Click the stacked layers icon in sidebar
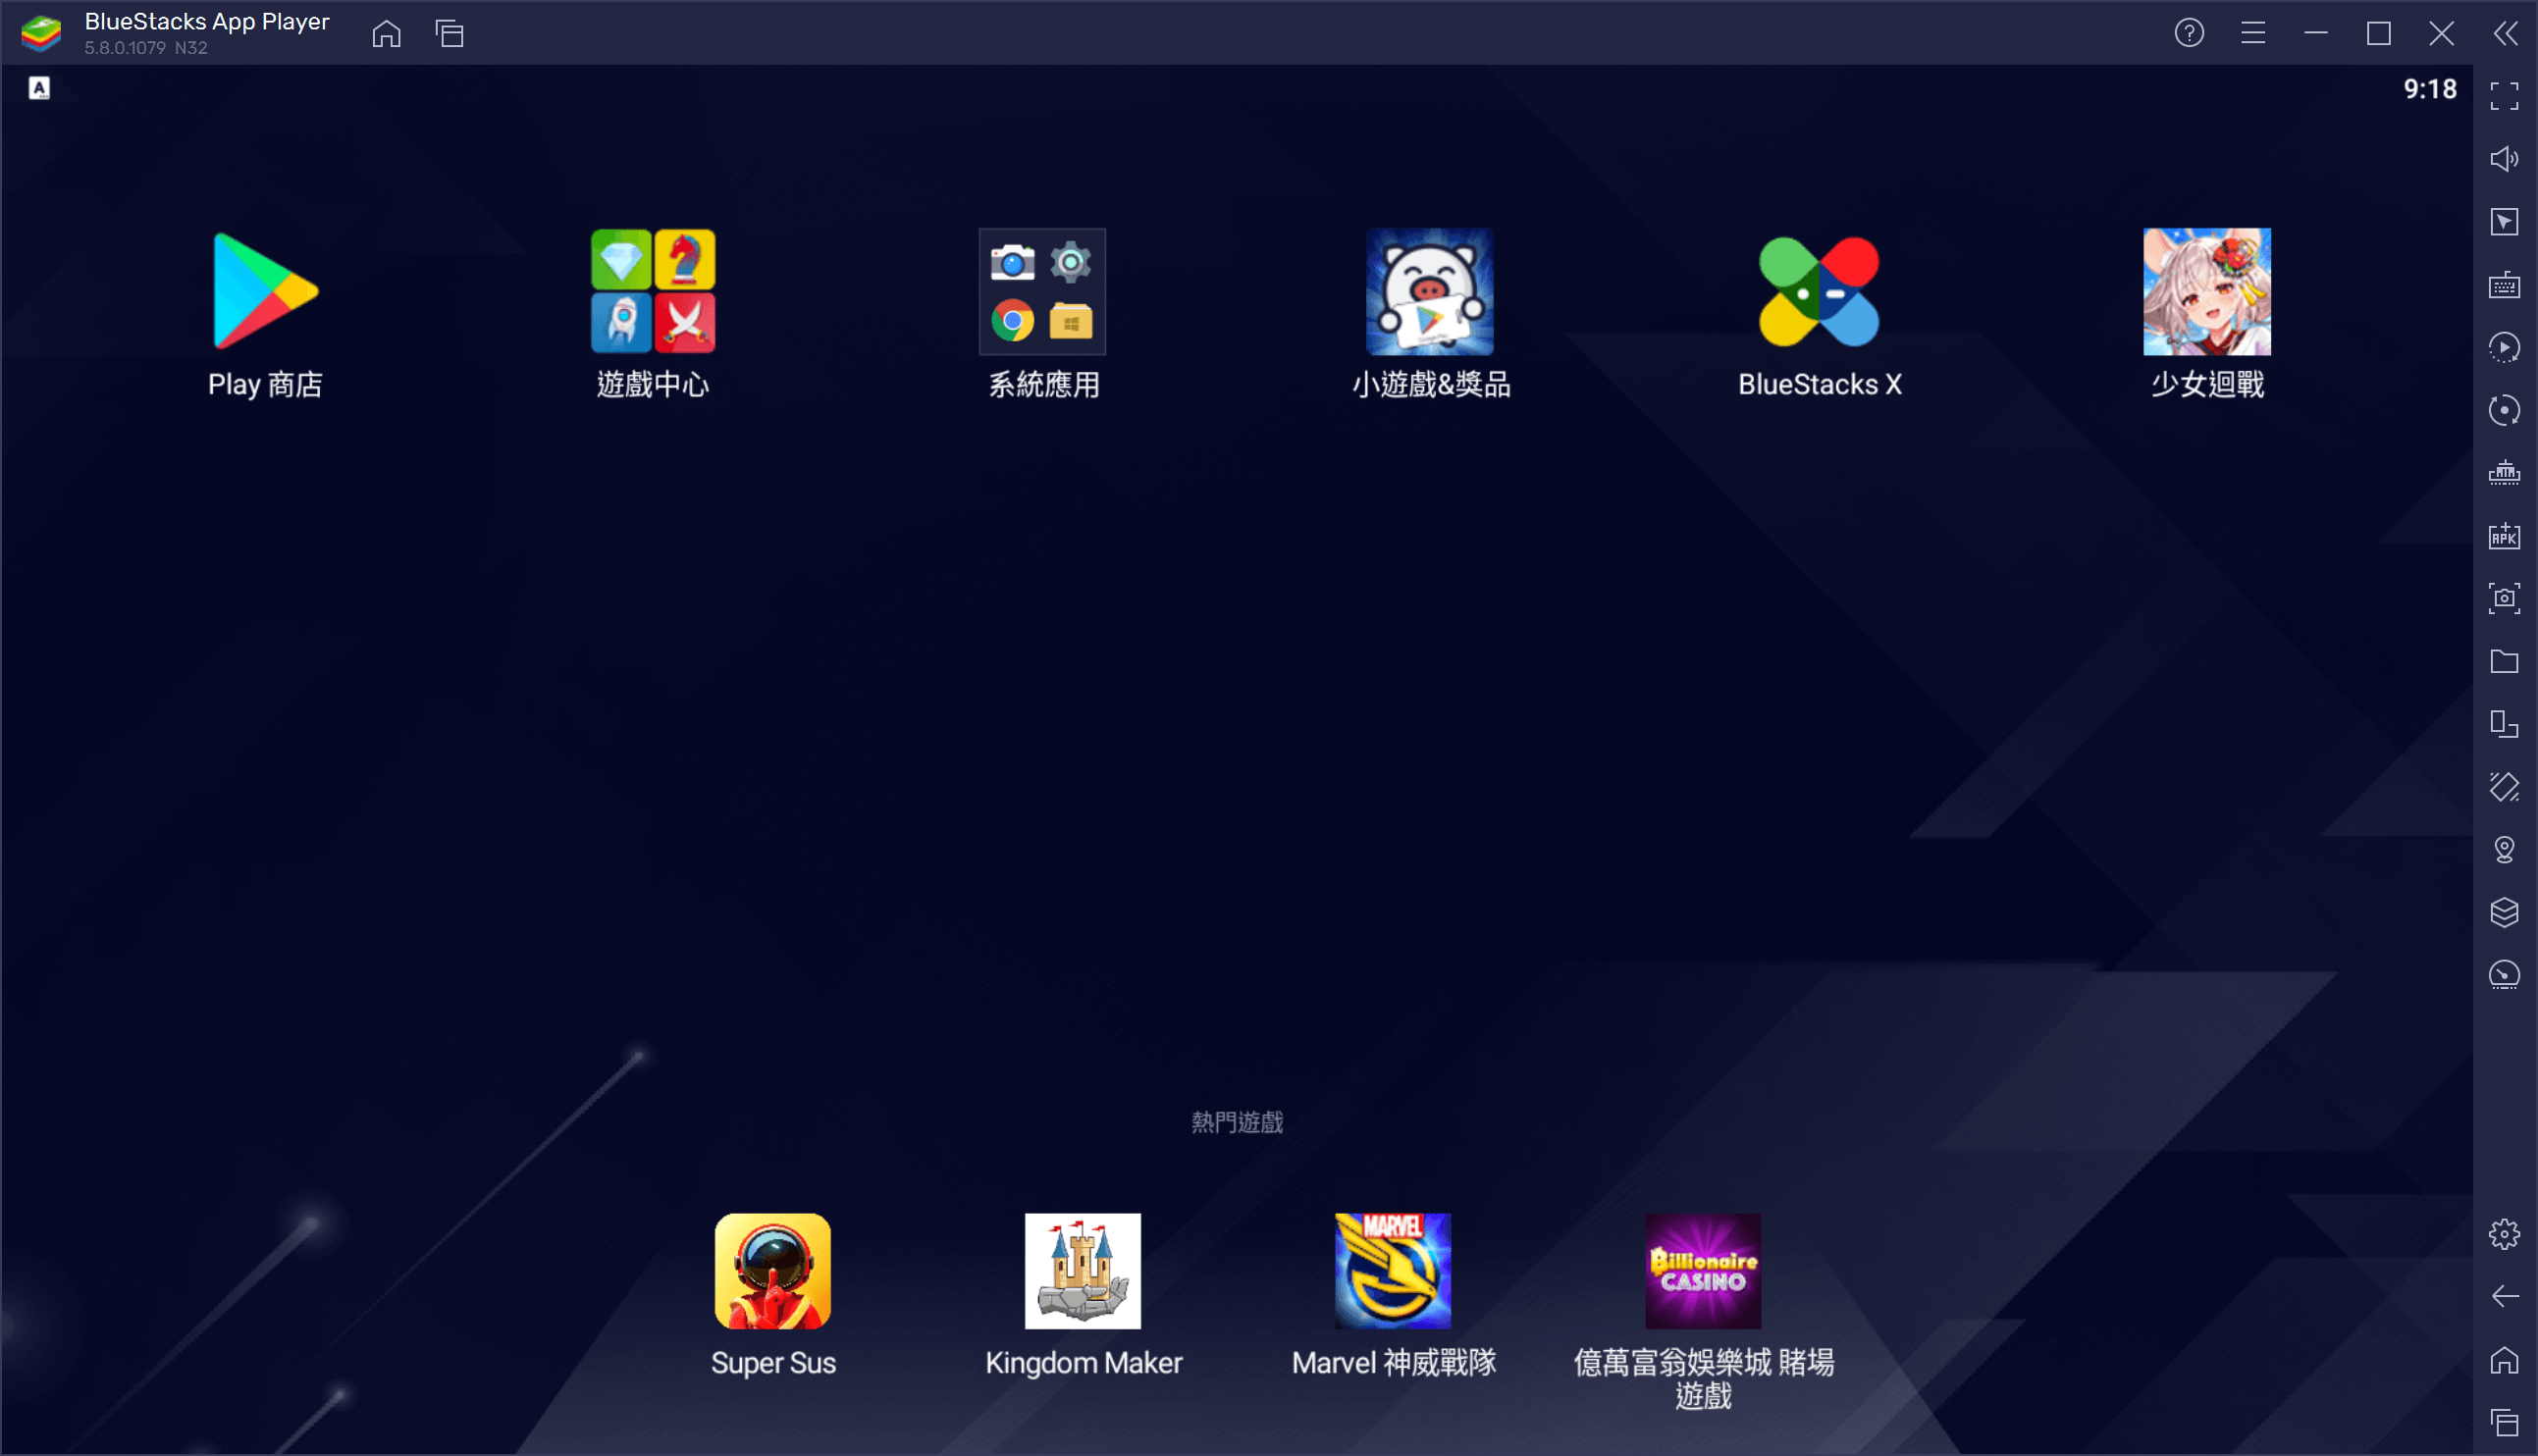 (2504, 912)
